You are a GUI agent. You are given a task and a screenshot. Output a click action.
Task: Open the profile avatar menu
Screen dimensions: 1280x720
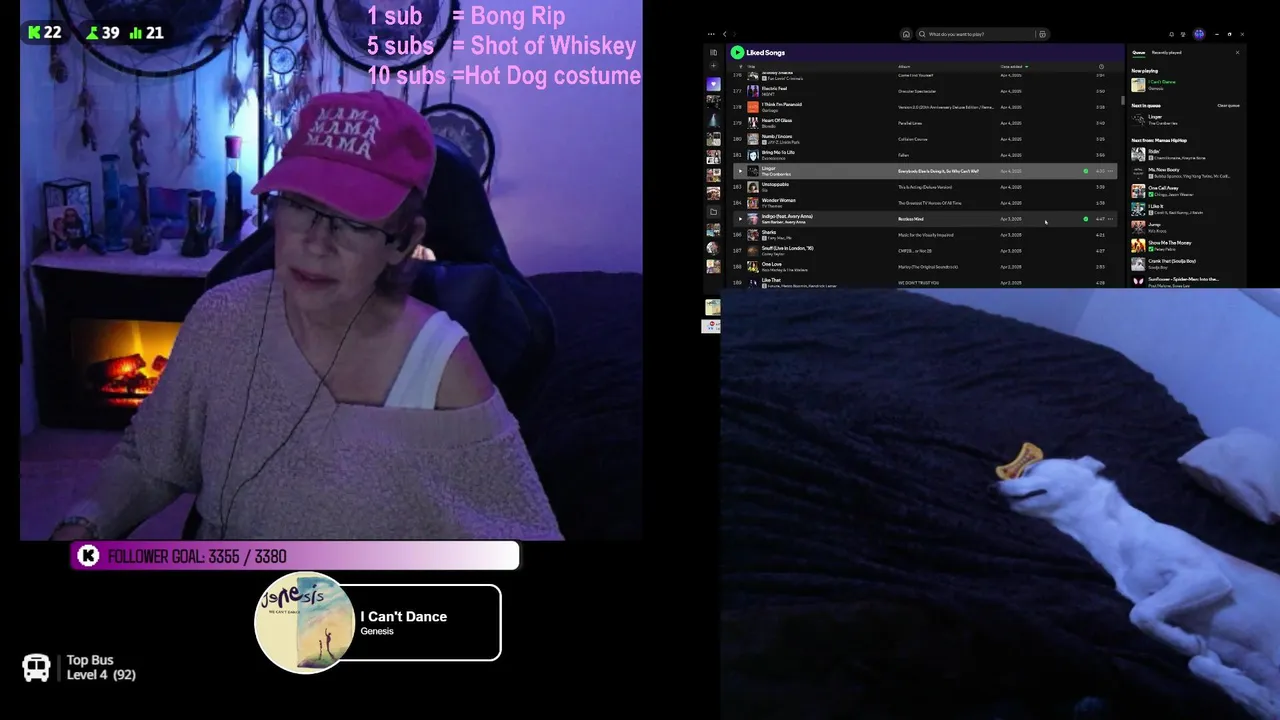pos(1199,34)
